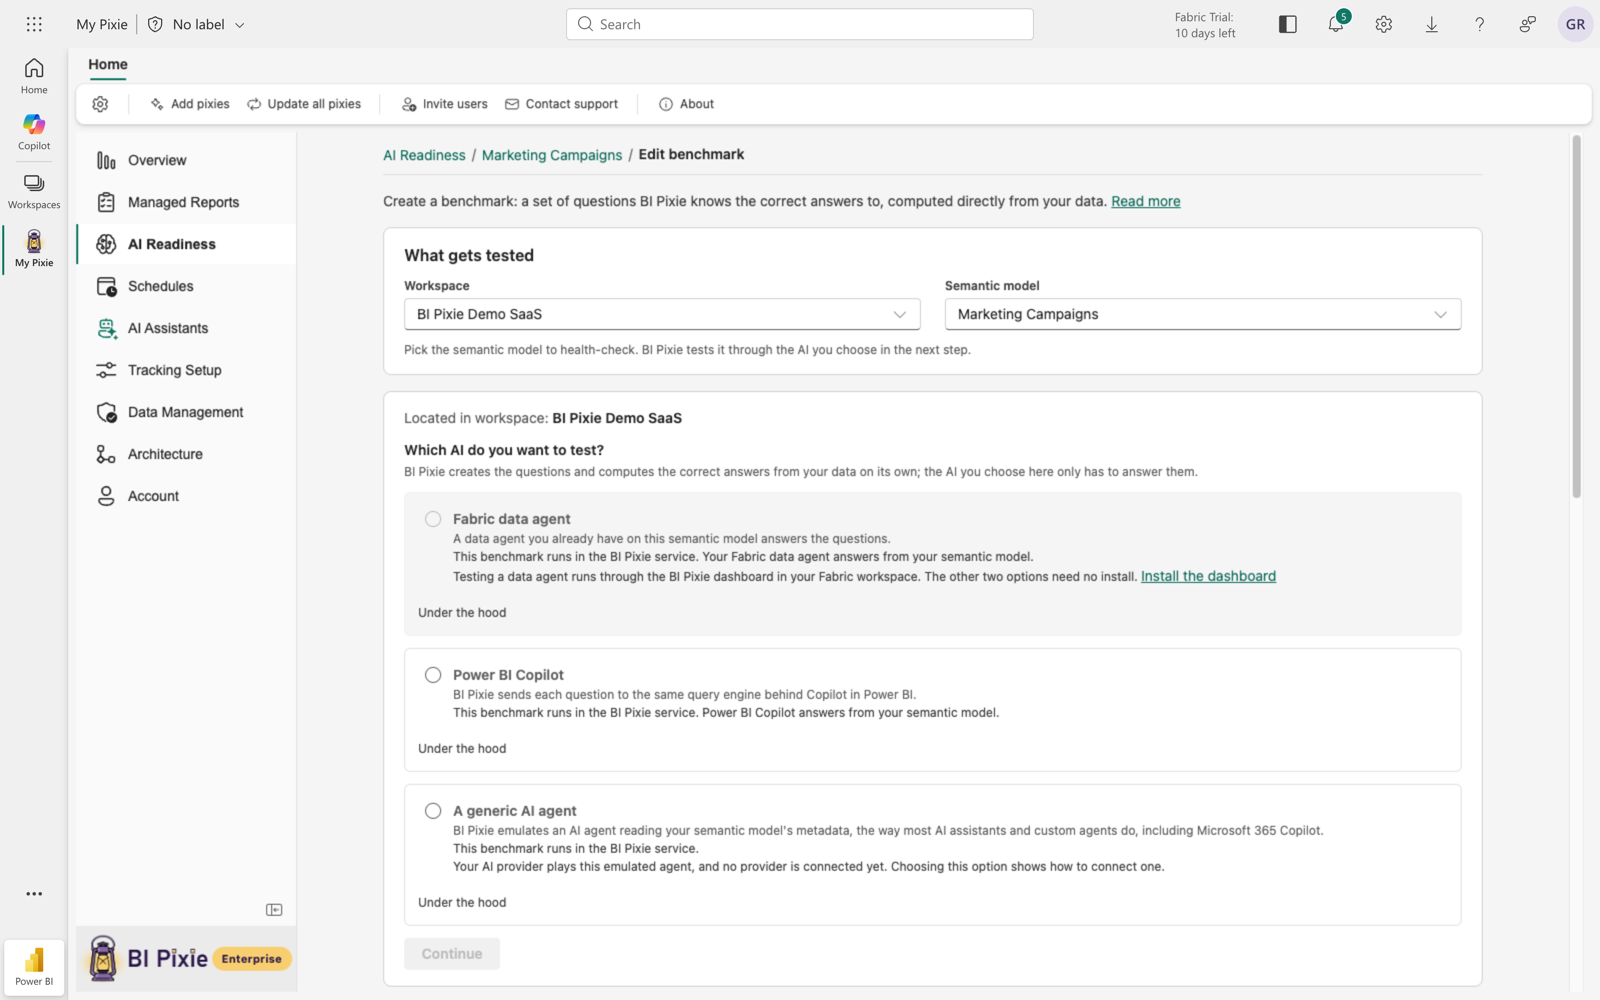Click the BI Pixie lantern logo
Screen dimensions: 1600x1000
102,958
